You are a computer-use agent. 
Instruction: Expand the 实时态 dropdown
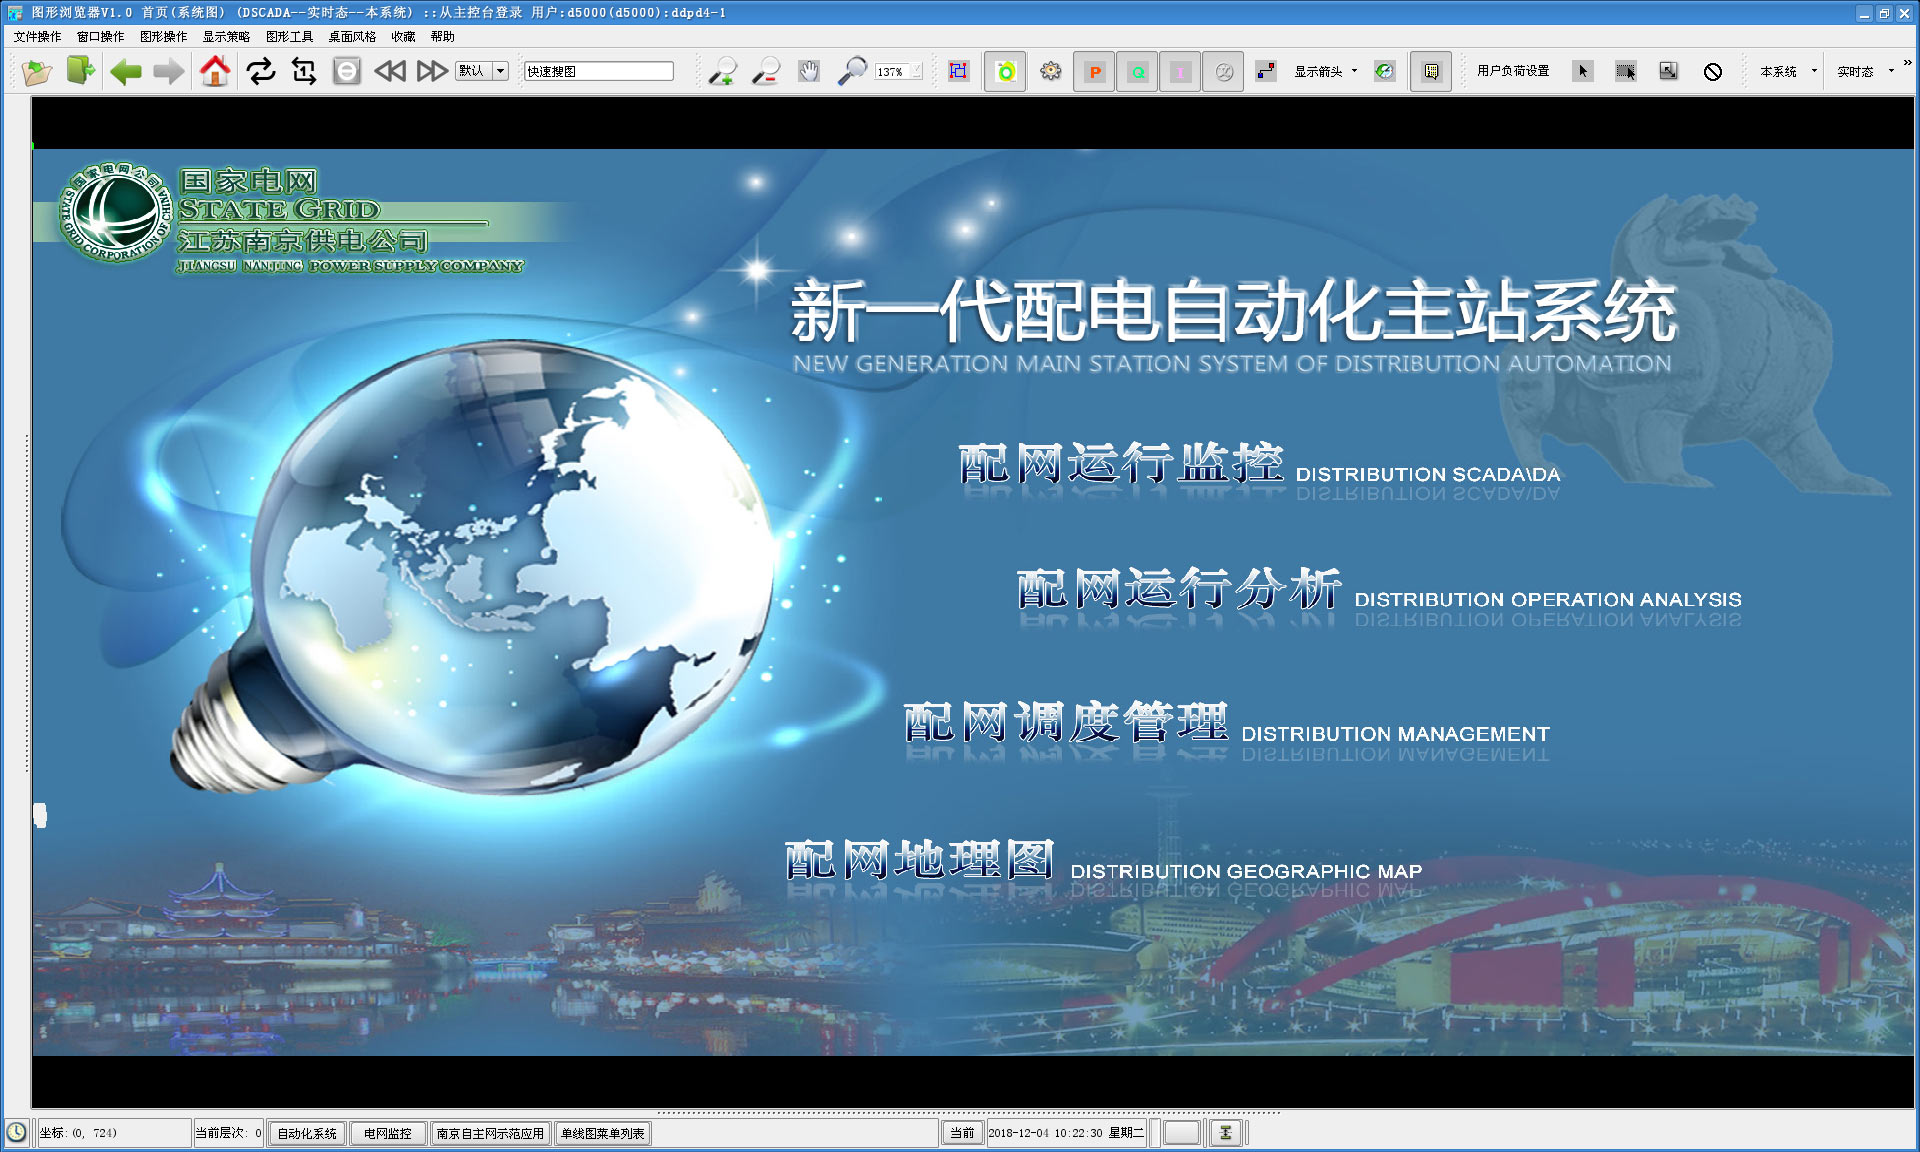[x=1891, y=71]
